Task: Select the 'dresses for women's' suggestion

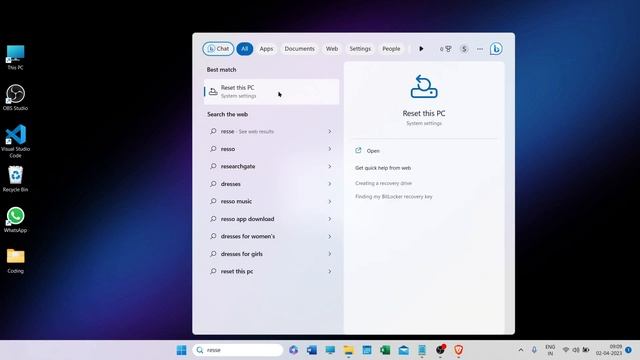Action: click(271, 236)
